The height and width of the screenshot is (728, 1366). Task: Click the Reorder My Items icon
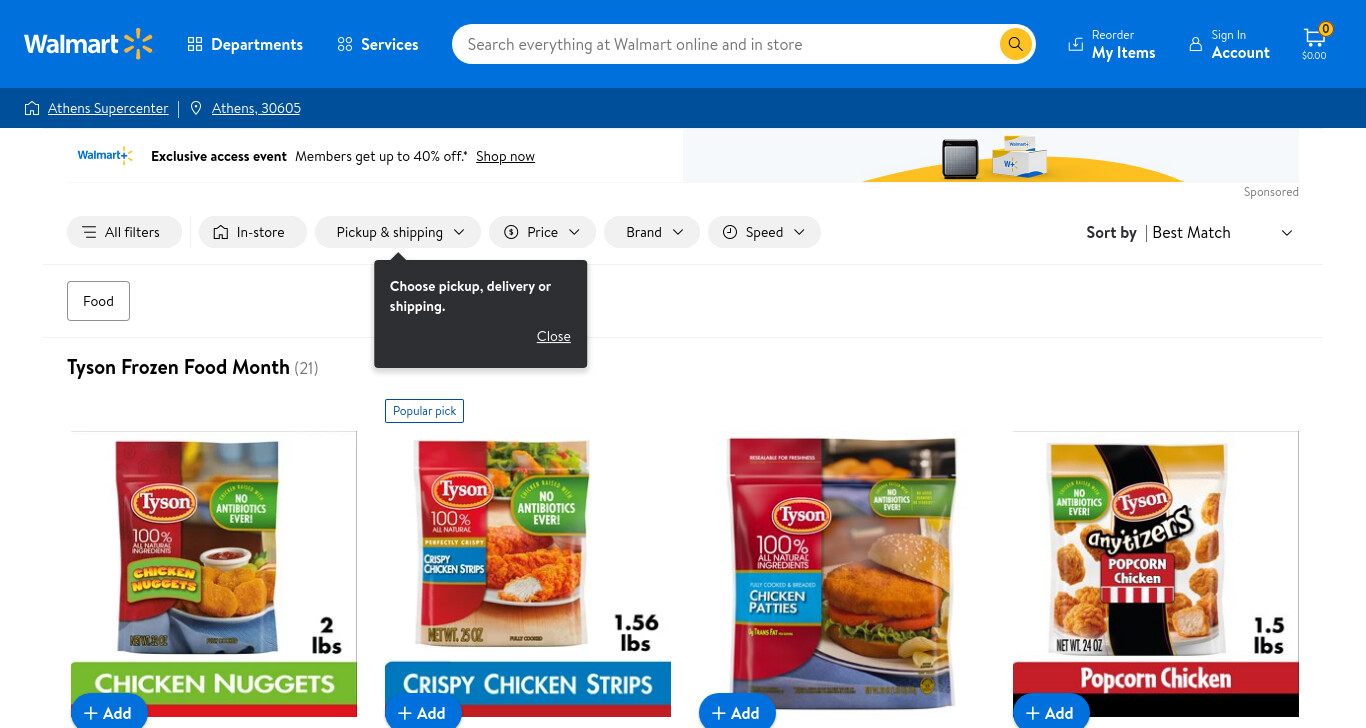pyautogui.click(x=1076, y=45)
